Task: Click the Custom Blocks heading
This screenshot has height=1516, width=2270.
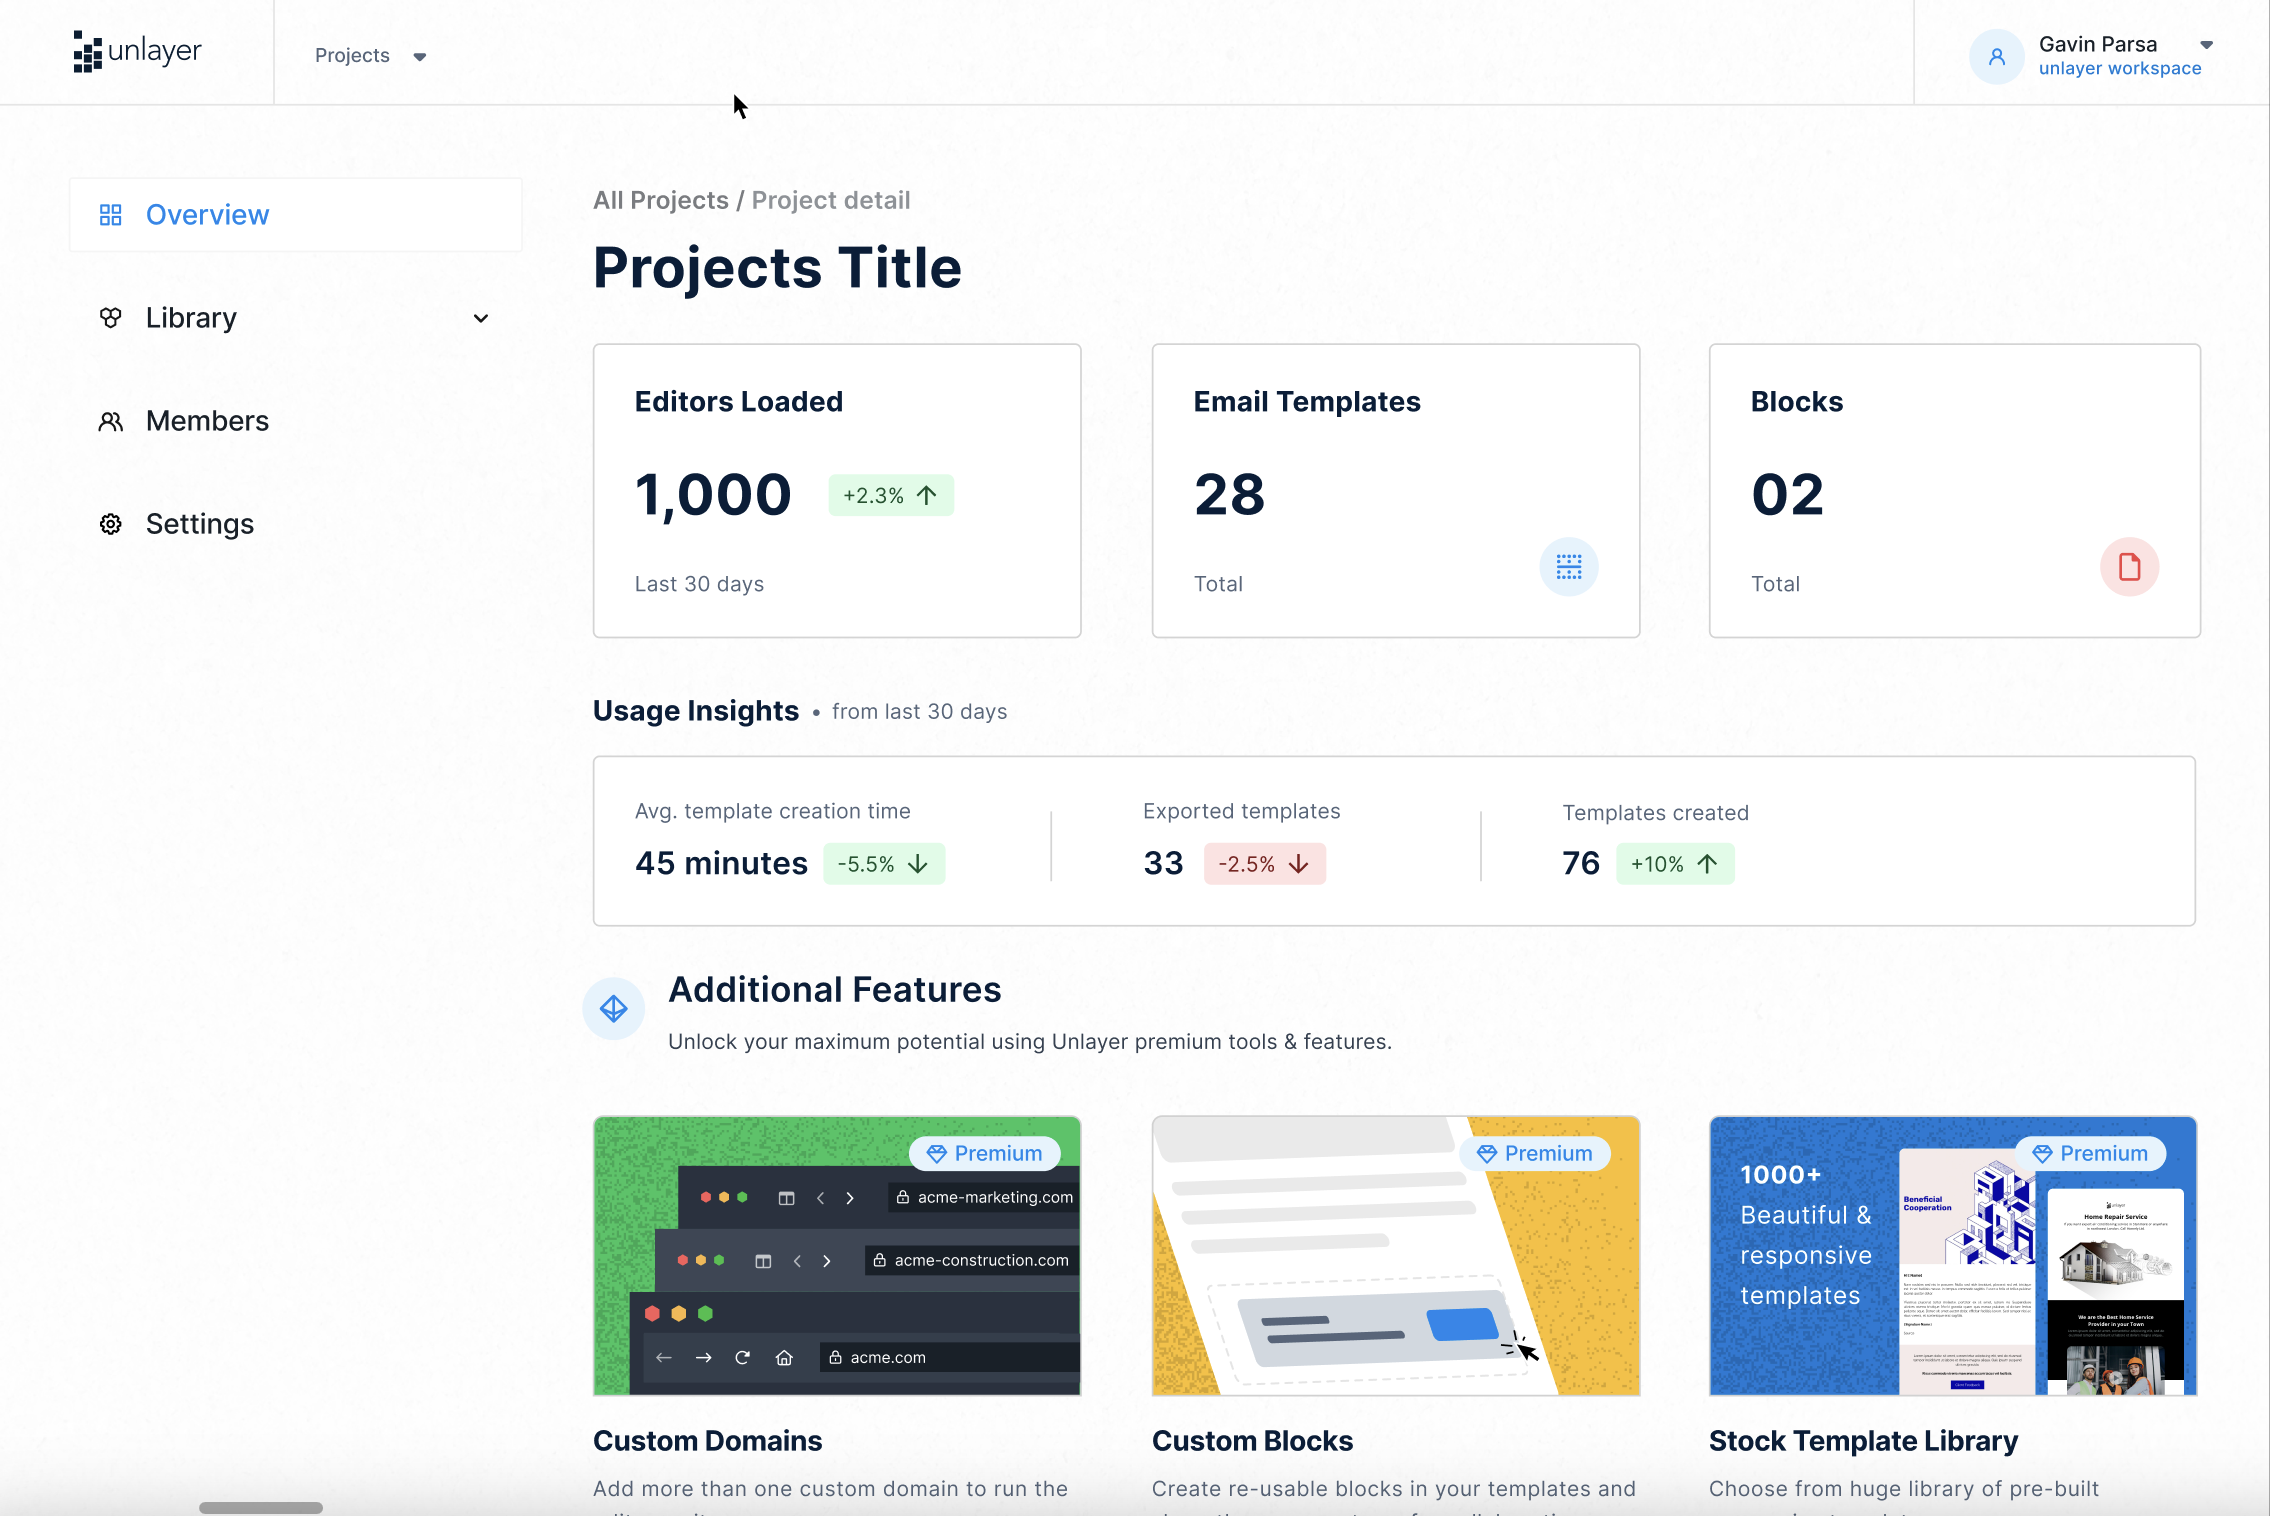Action: pyautogui.click(x=1252, y=1441)
